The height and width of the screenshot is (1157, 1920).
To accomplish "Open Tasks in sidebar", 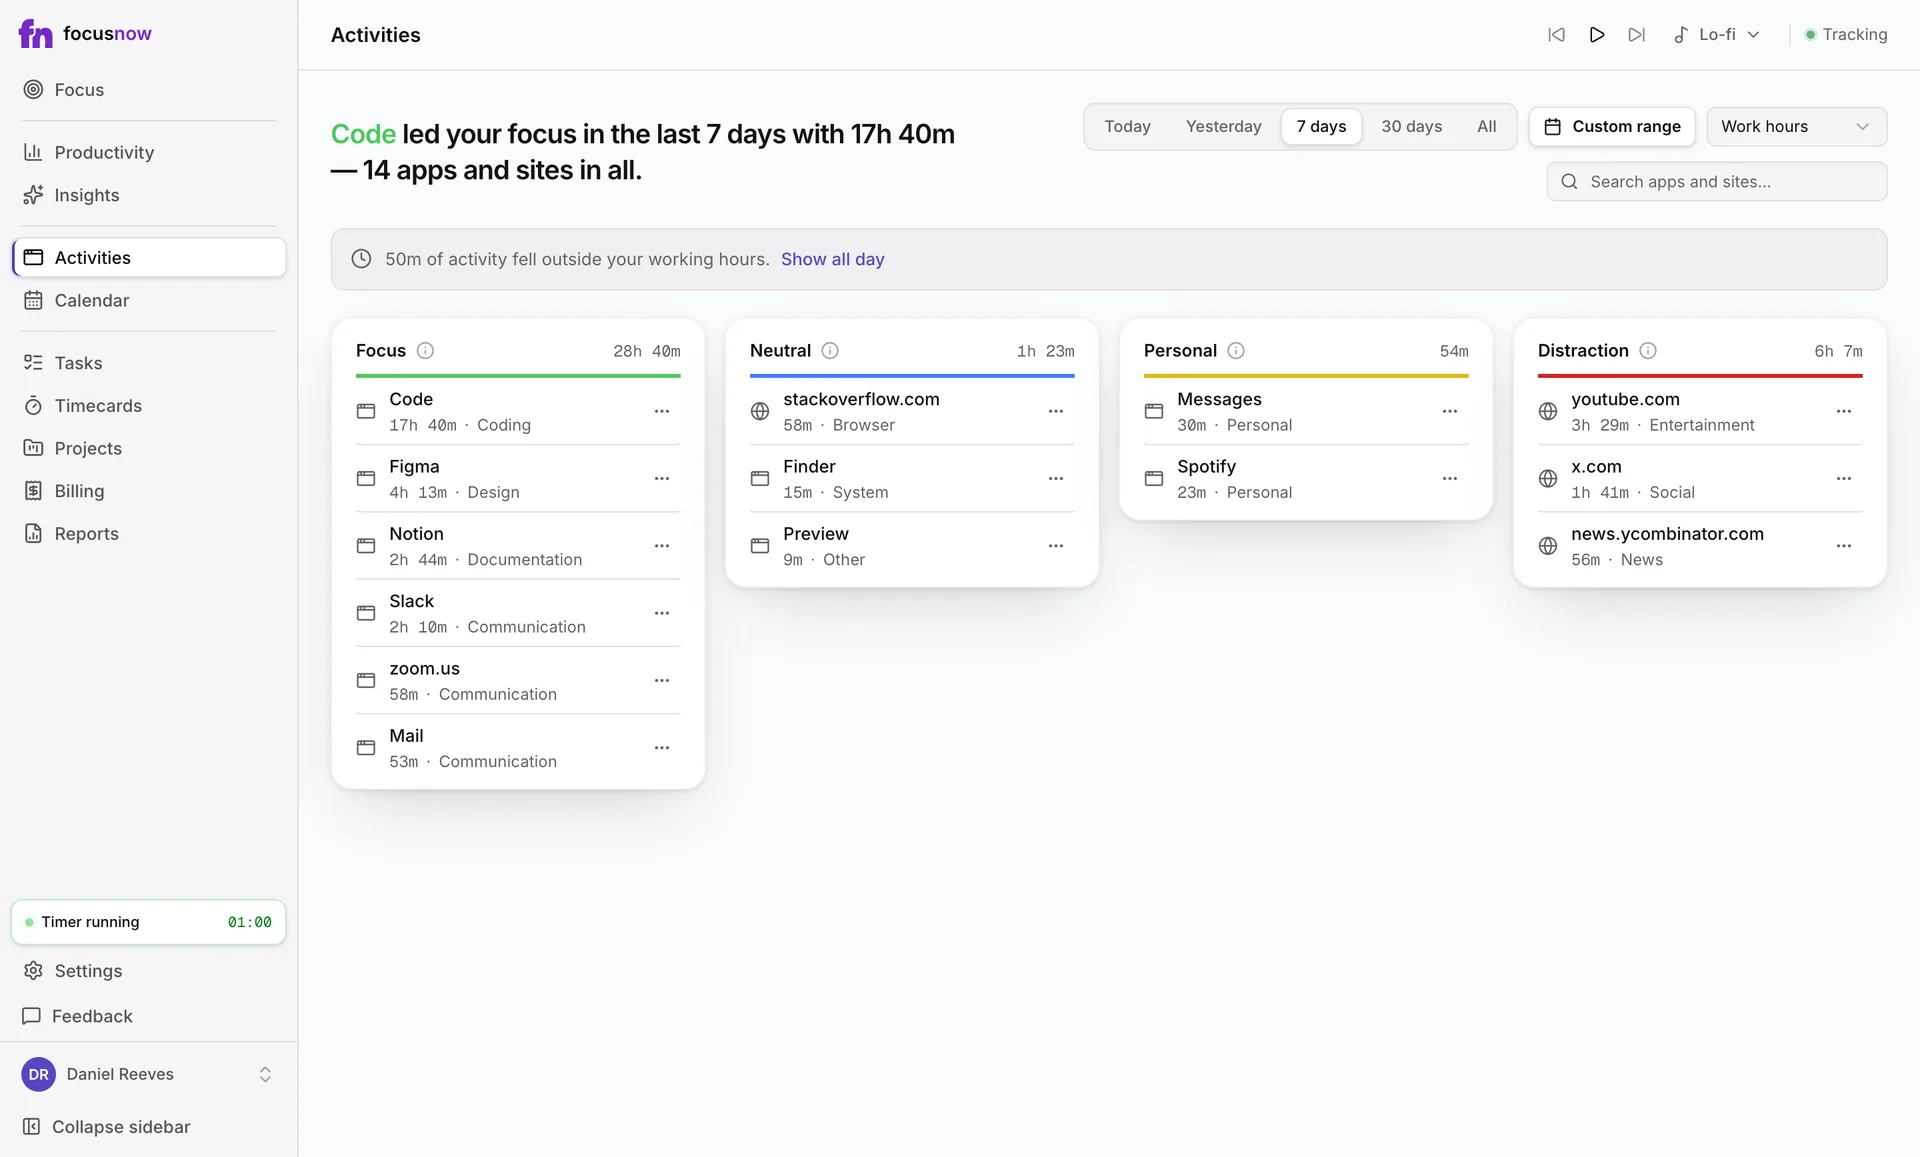I will pos(149,364).
